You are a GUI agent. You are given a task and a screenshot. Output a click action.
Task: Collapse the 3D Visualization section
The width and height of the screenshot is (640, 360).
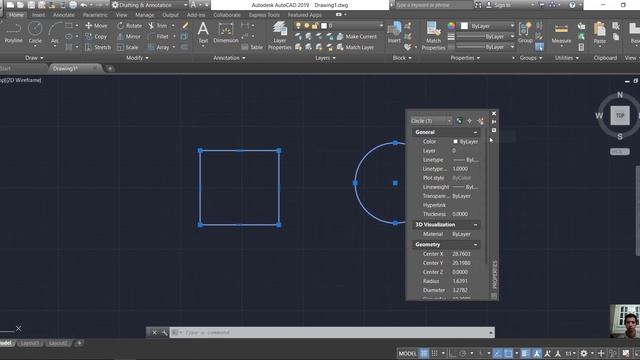(x=476, y=225)
